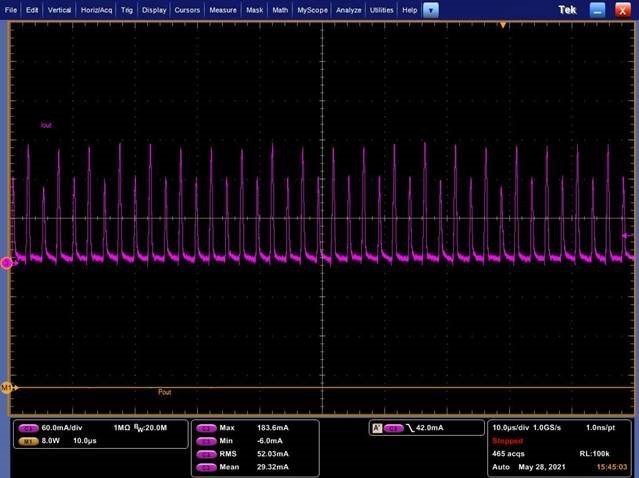
Task: Click the C3 badge for Mean measurement
Action: point(206,467)
